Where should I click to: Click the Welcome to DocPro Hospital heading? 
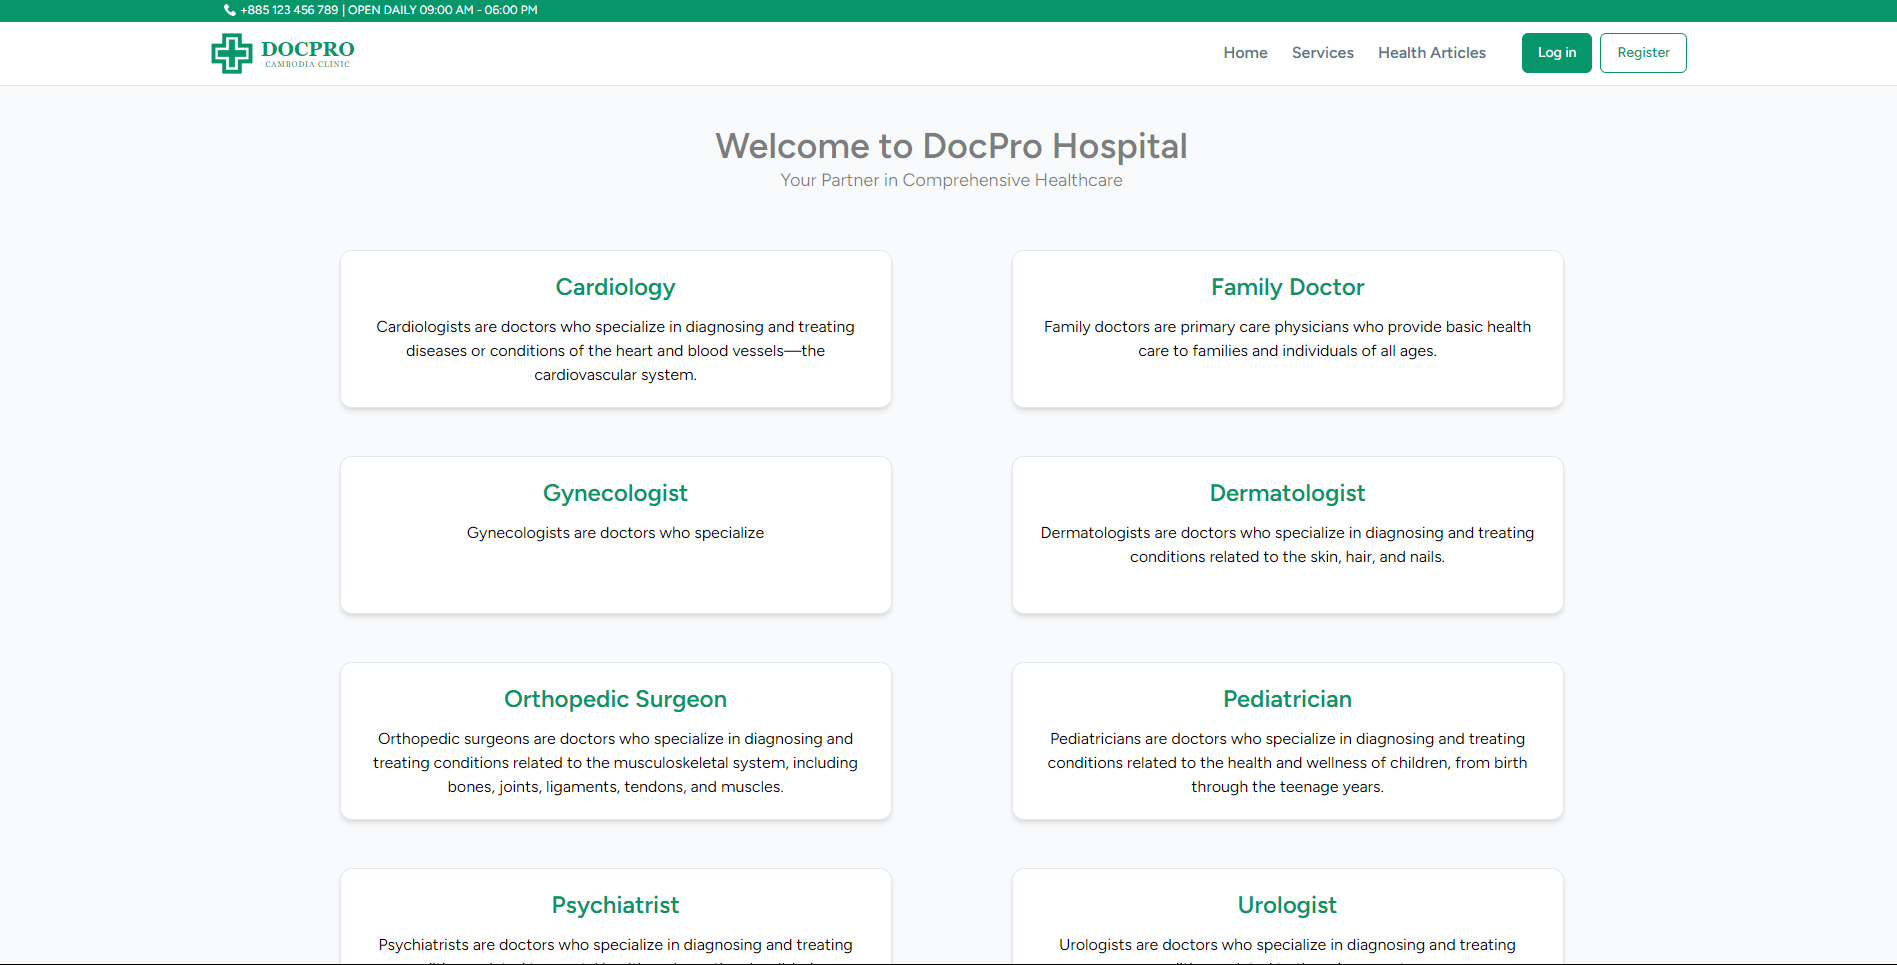(x=951, y=146)
